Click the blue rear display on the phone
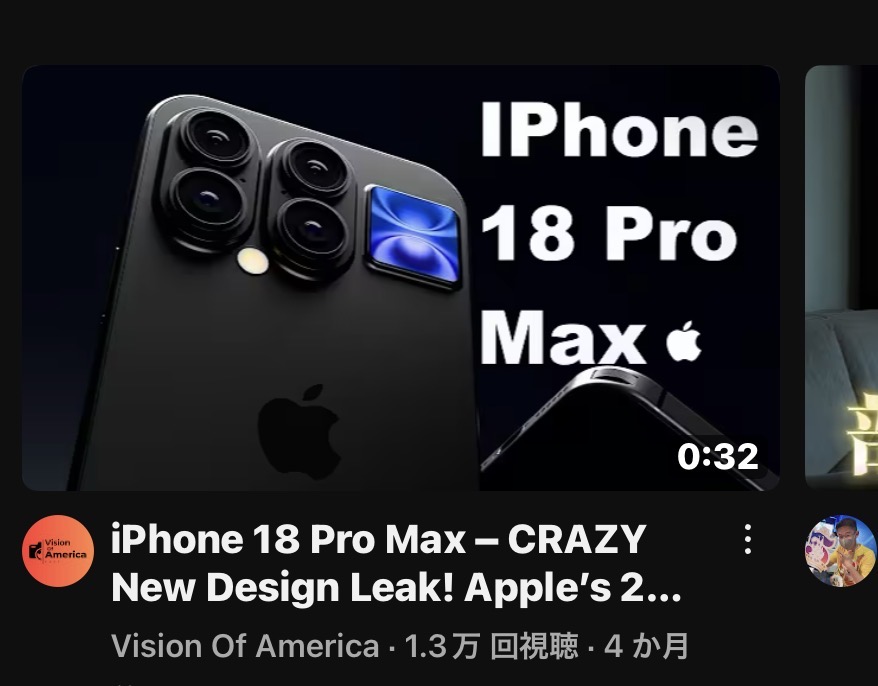The height and width of the screenshot is (686, 878). click(413, 236)
